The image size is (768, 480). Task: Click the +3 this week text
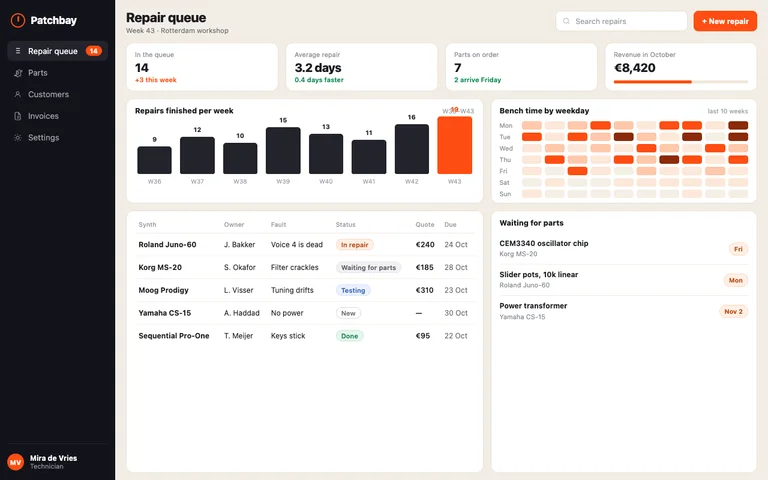[156, 80]
